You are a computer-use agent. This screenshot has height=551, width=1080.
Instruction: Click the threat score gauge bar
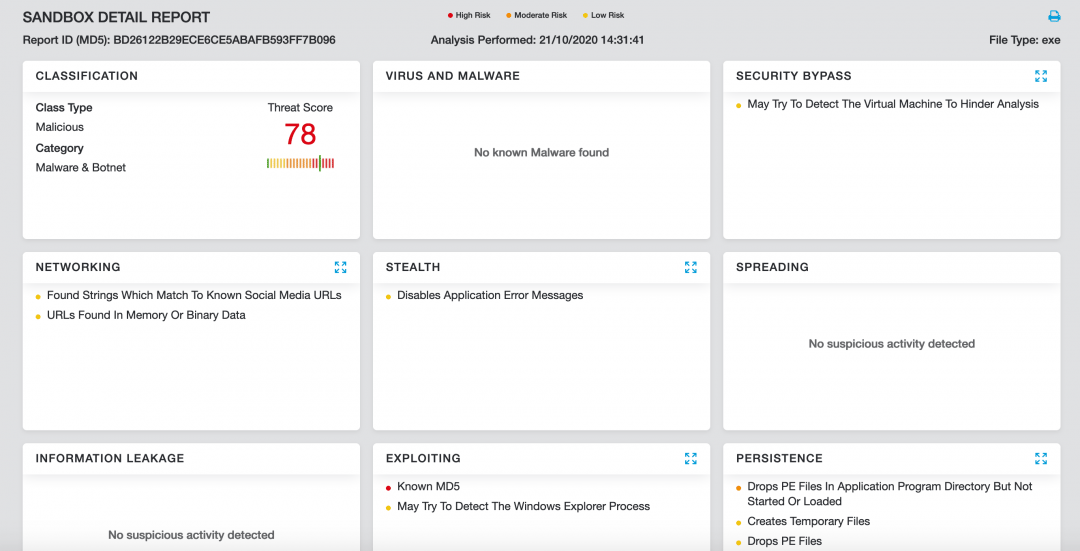(x=300, y=163)
